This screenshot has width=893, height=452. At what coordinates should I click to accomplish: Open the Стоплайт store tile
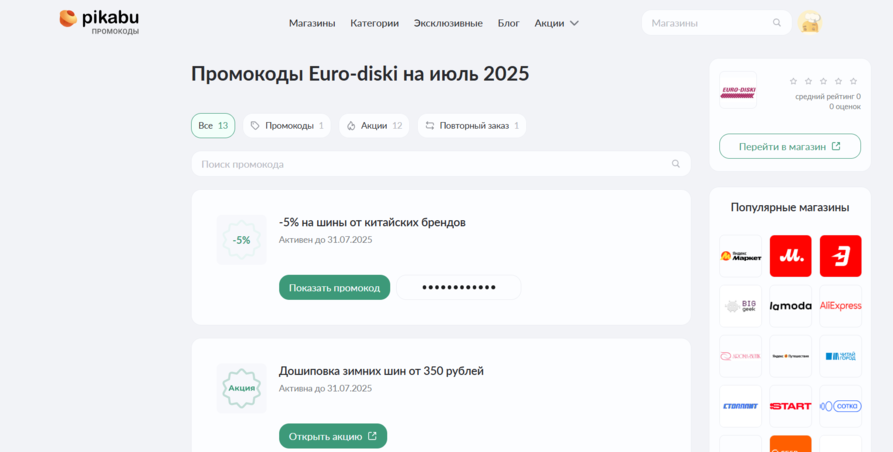(x=740, y=406)
